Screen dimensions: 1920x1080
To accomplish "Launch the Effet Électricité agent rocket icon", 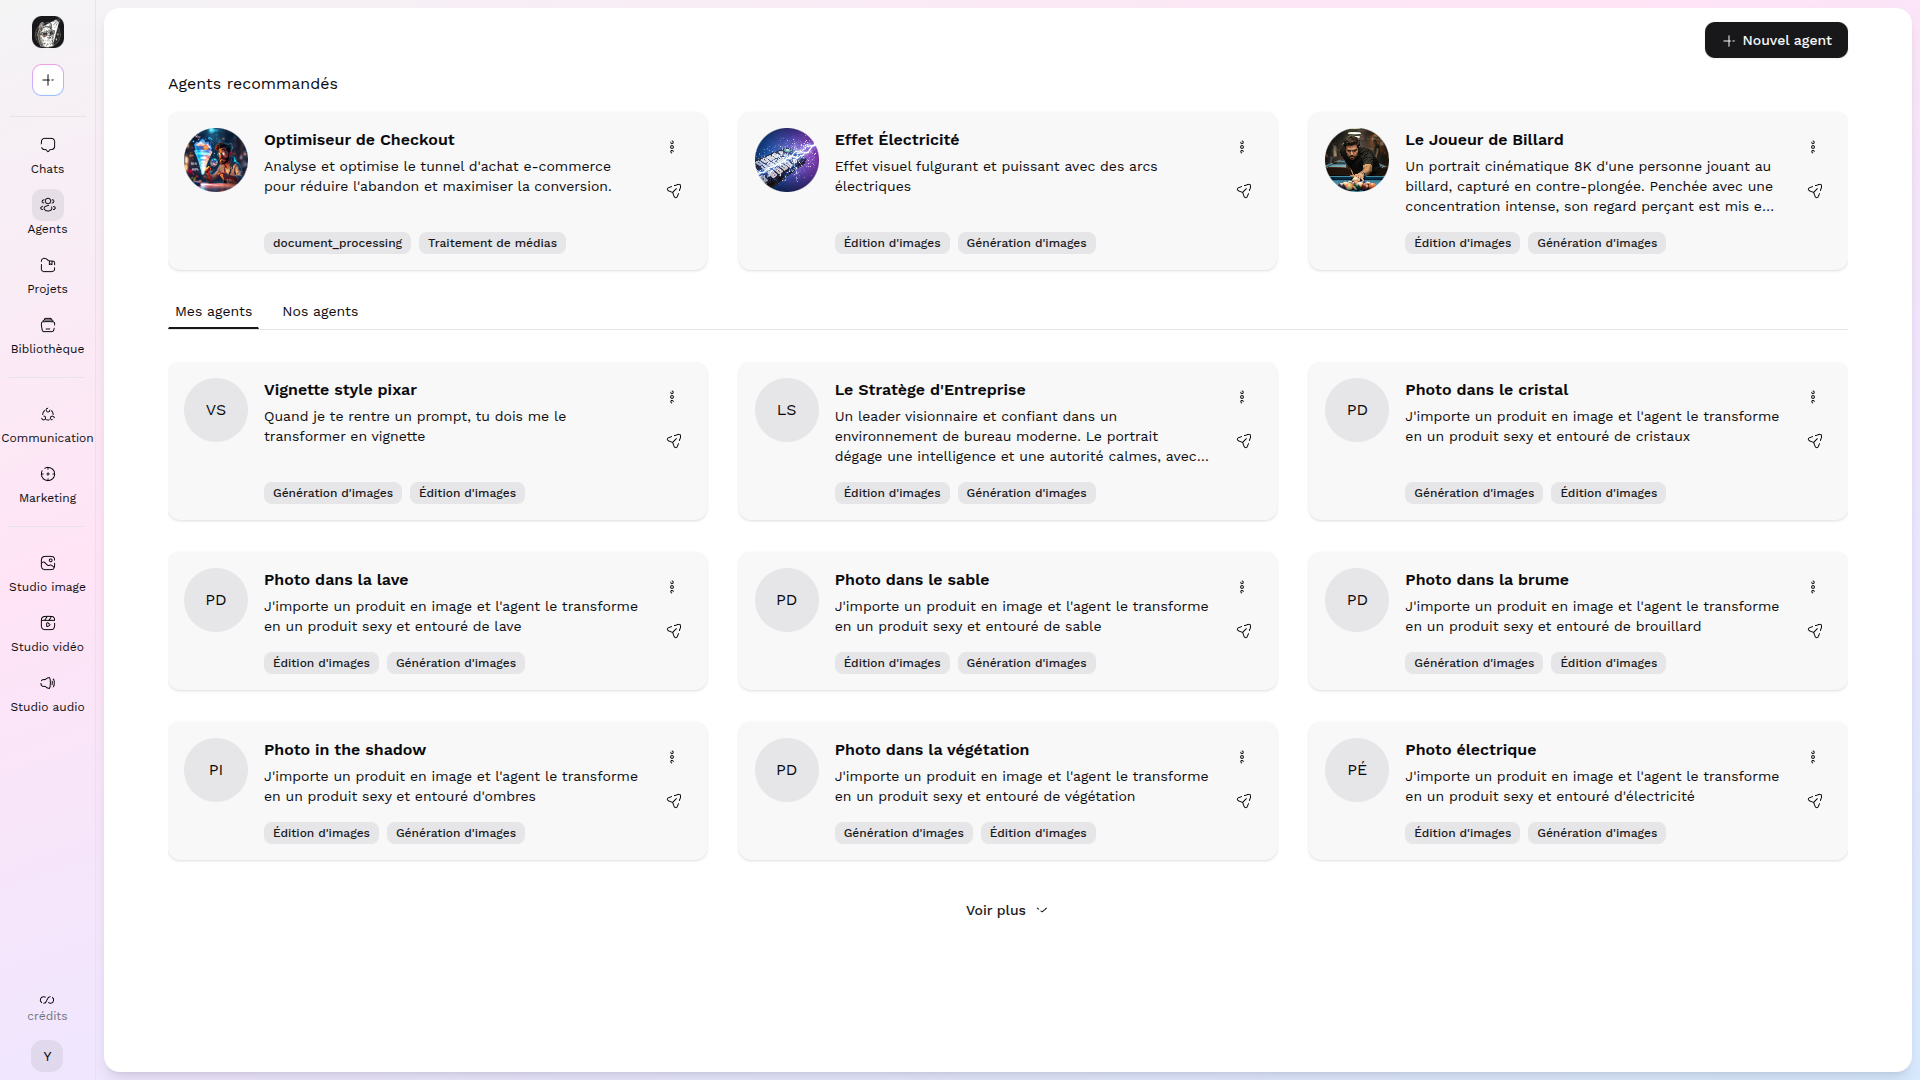I will coord(1244,191).
